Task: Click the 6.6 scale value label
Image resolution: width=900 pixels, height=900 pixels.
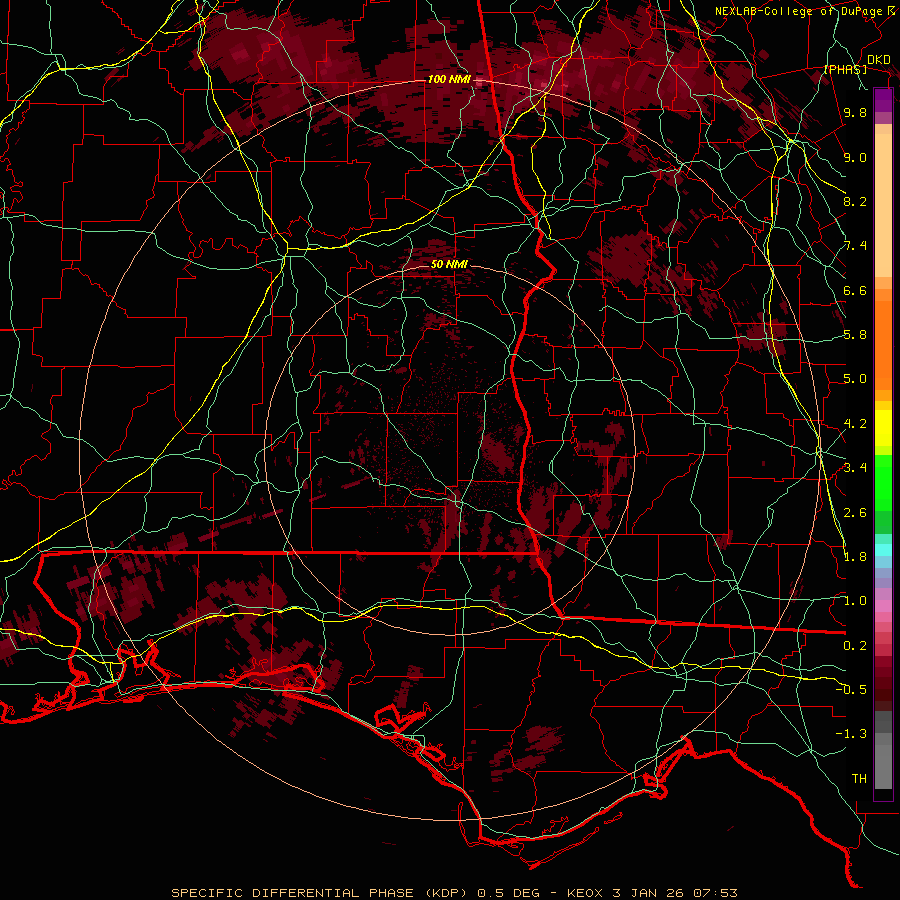Action: point(855,291)
